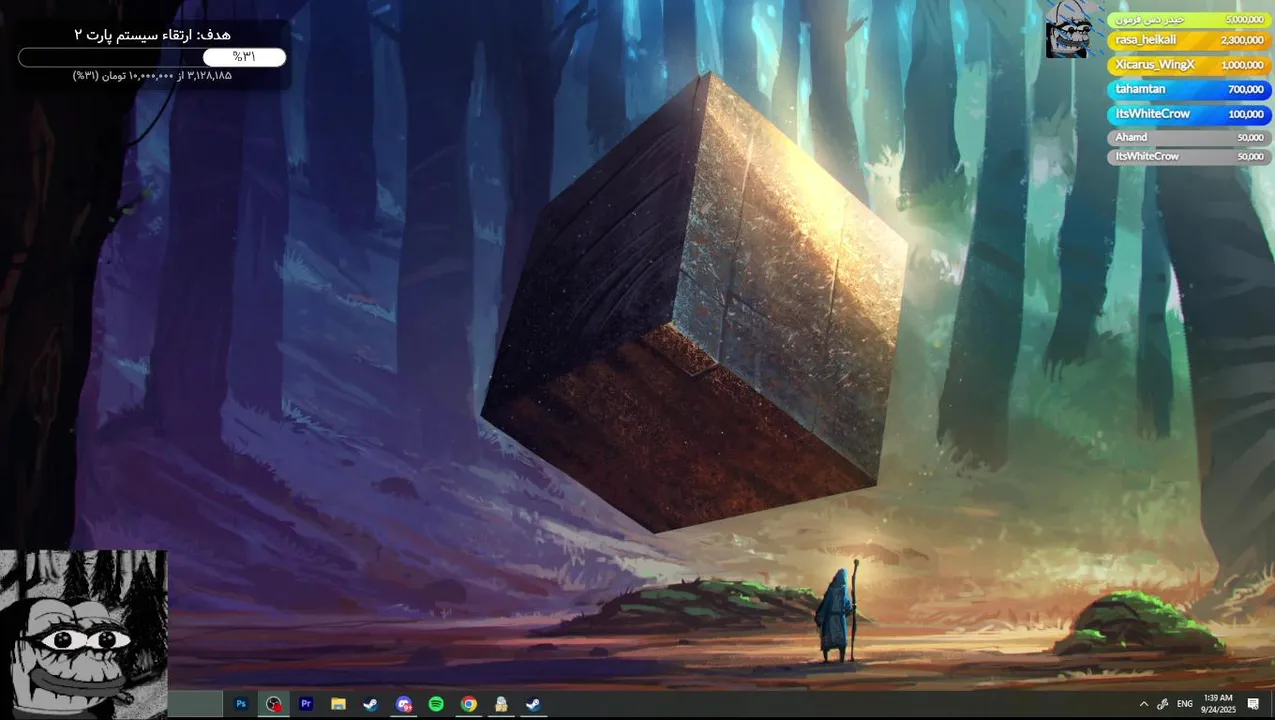
Task: Change the ENG input language
Action: pyautogui.click(x=1185, y=704)
